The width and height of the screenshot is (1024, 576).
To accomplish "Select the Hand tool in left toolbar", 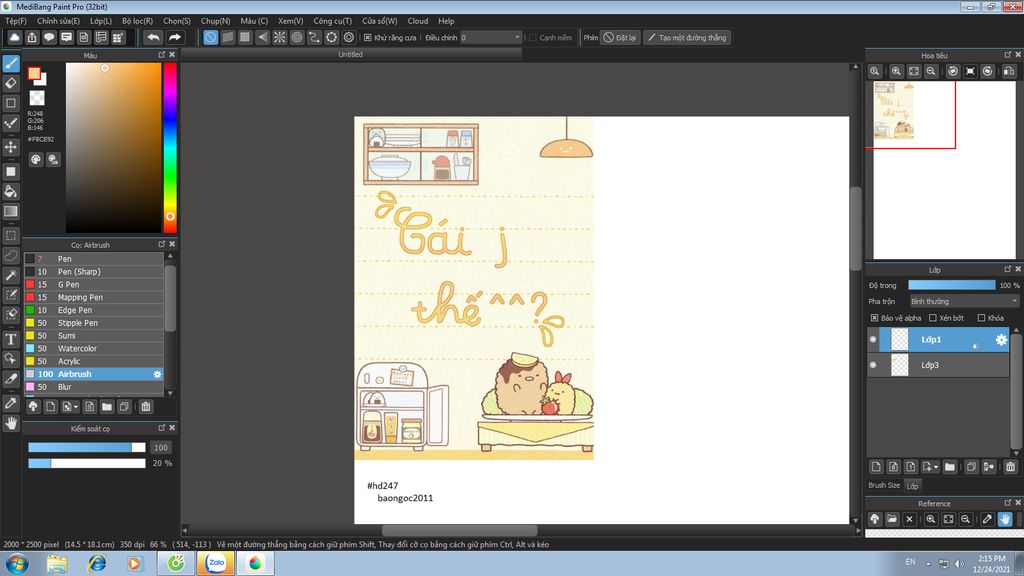I will point(11,423).
